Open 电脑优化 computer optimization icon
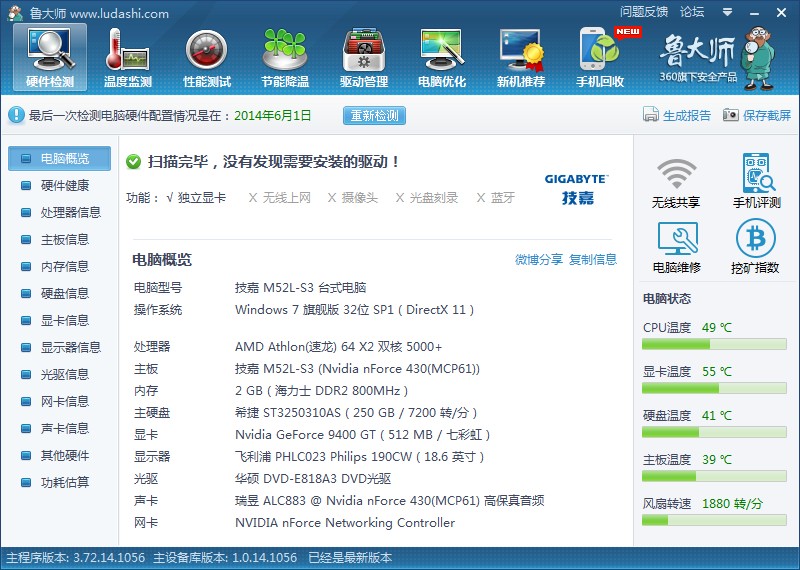 (x=442, y=55)
